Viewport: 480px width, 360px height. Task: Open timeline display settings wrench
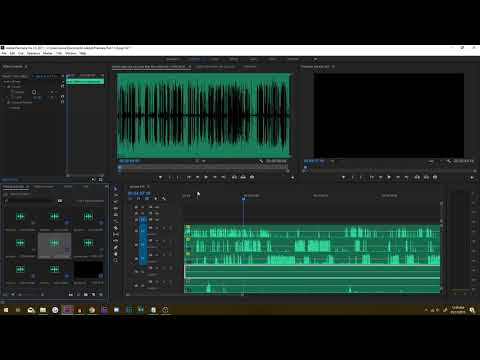pyautogui.click(x=164, y=199)
